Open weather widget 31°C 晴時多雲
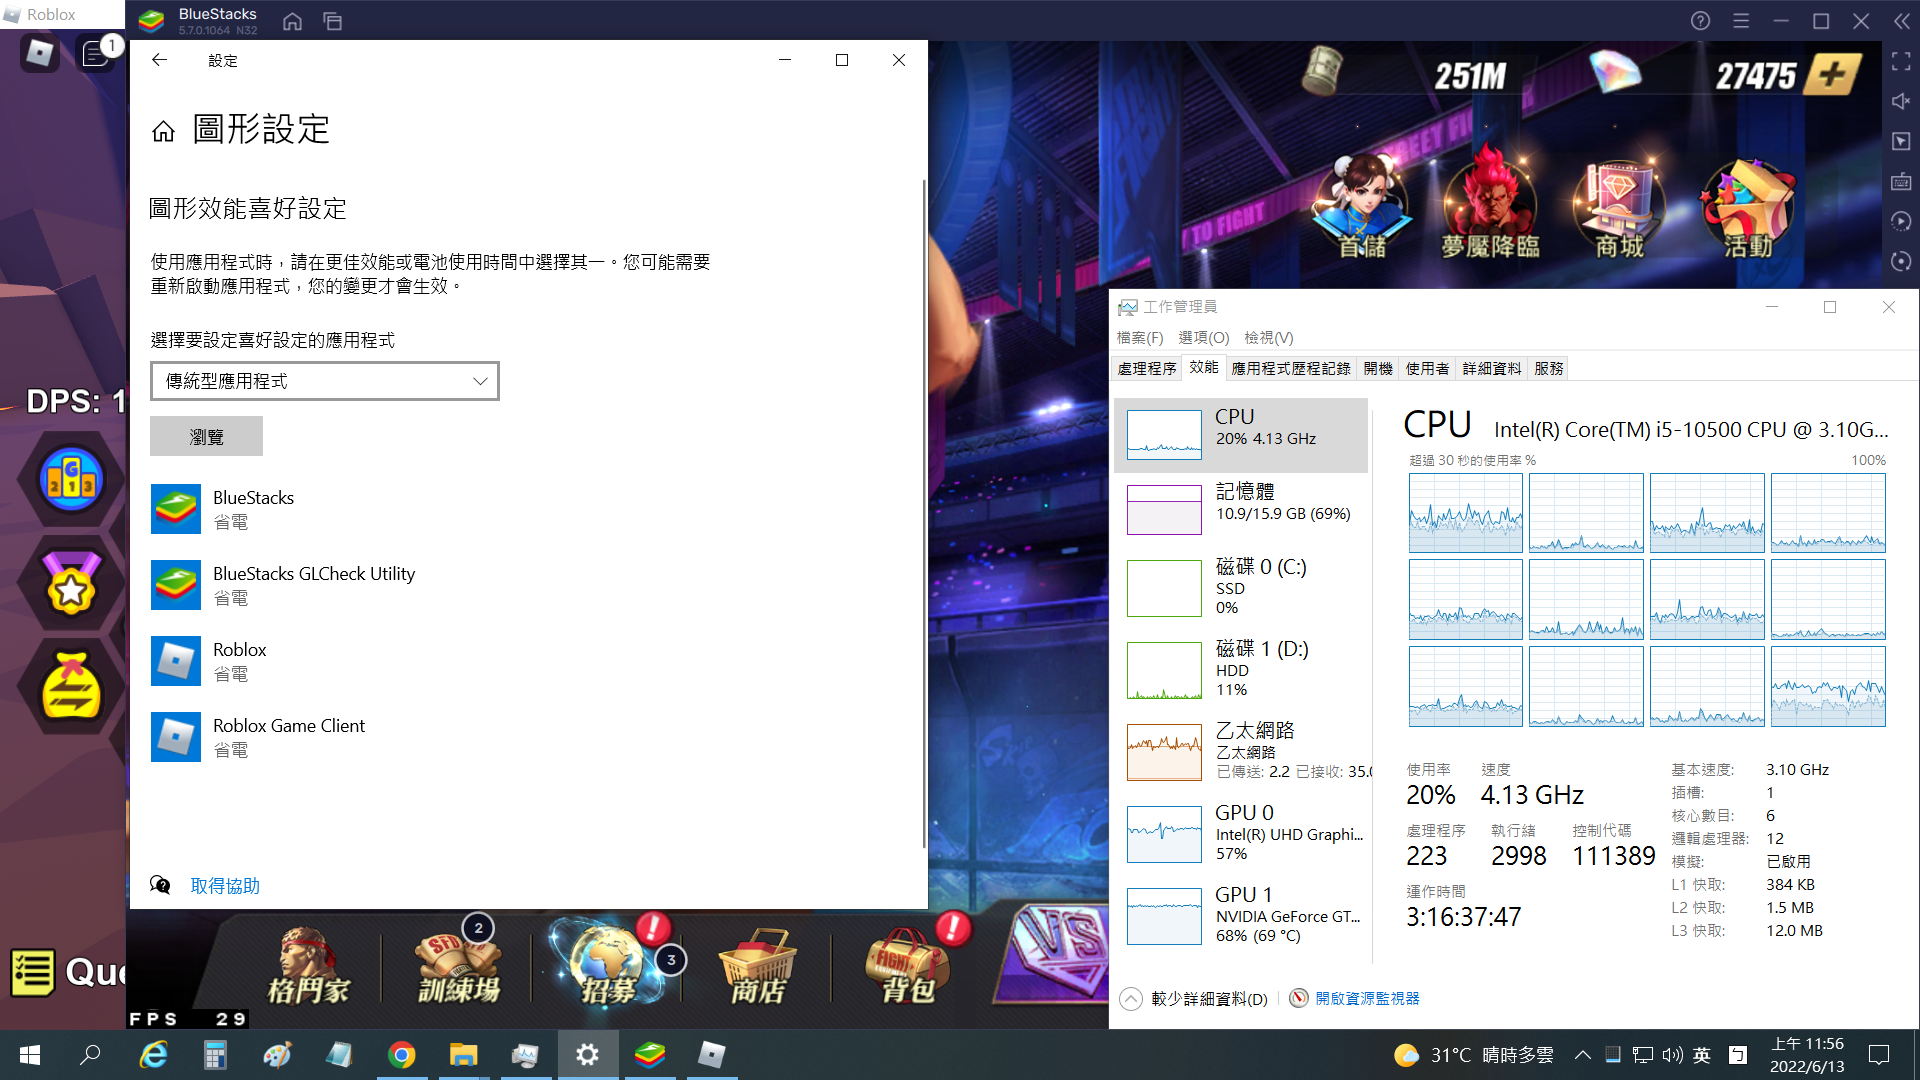Image resolution: width=1920 pixels, height=1080 pixels. click(x=1474, y=1055)
